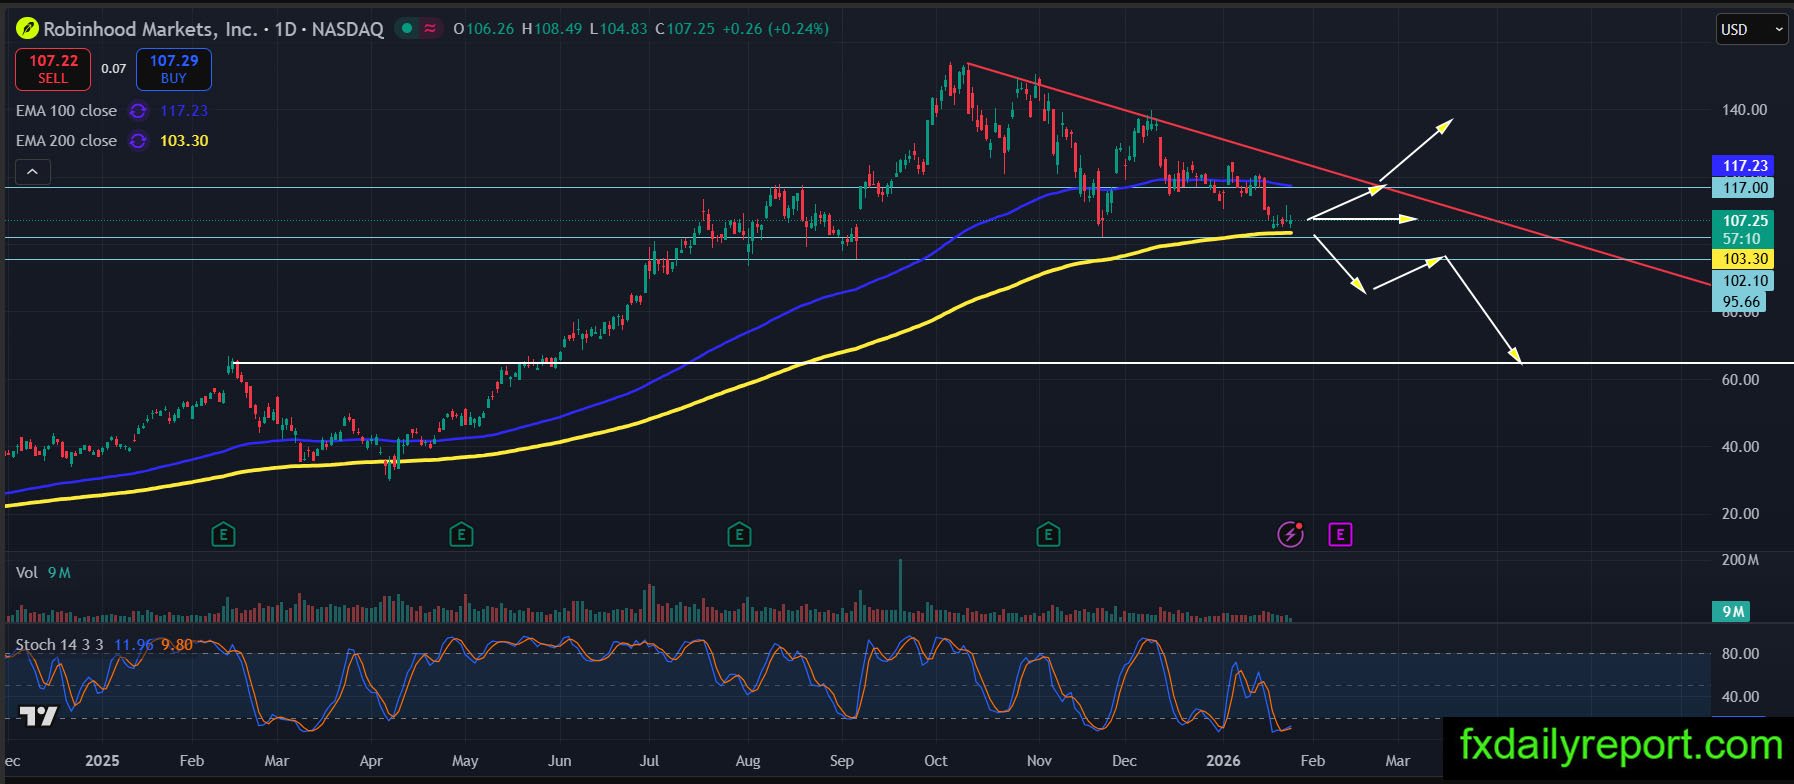Click the 2026 label on time axis
Screen dimensions: 1794x784
1223,761
